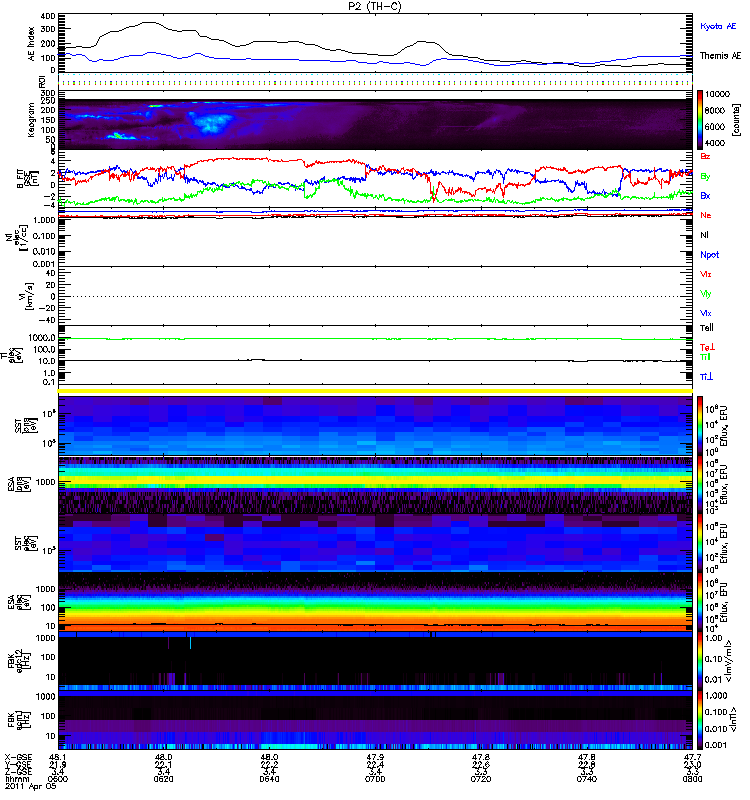Click the "[counts]" color bar unit label

(x=735, y=119)
